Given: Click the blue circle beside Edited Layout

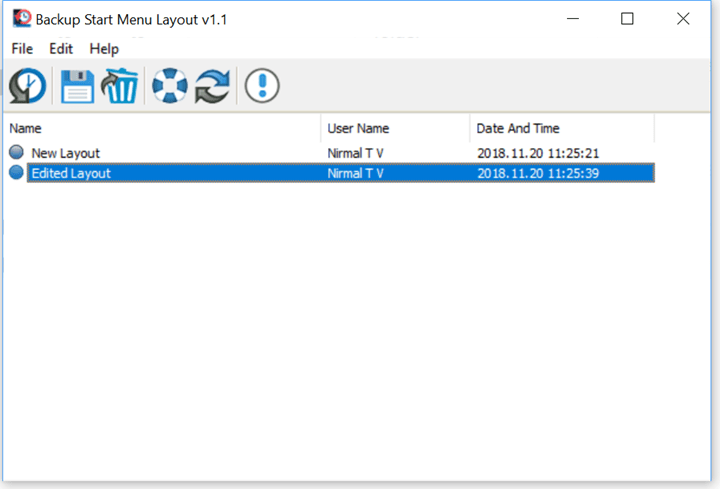Looking at the screenshot, I should click(16, 172).
